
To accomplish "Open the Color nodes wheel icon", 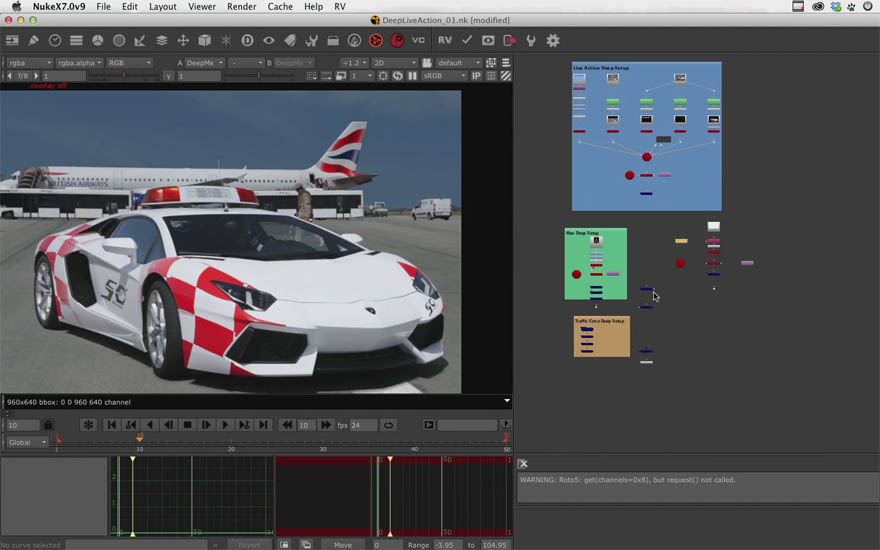I will pyautogui.click(x=98, y=40).
